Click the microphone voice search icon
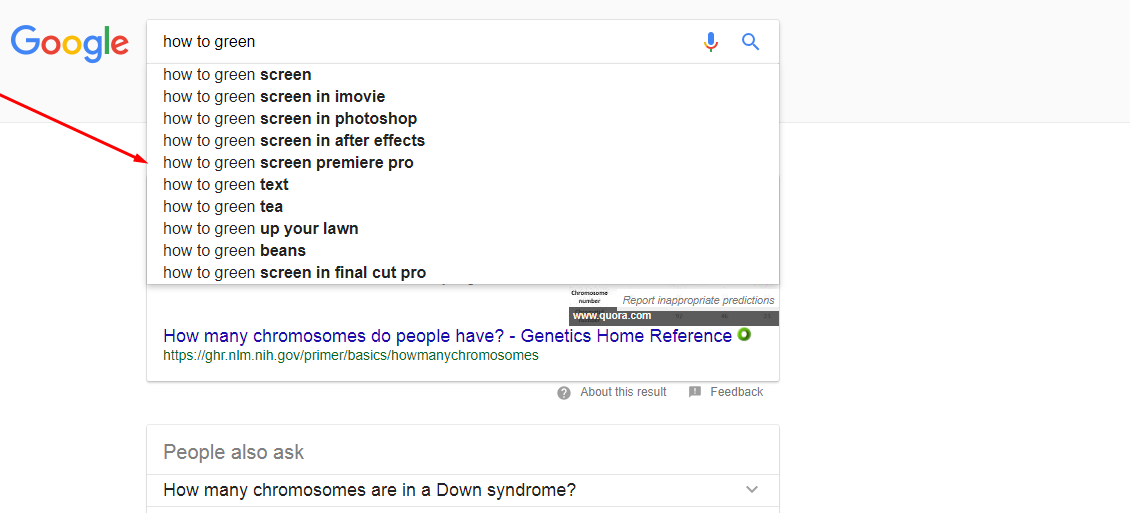 pos(711,43)
